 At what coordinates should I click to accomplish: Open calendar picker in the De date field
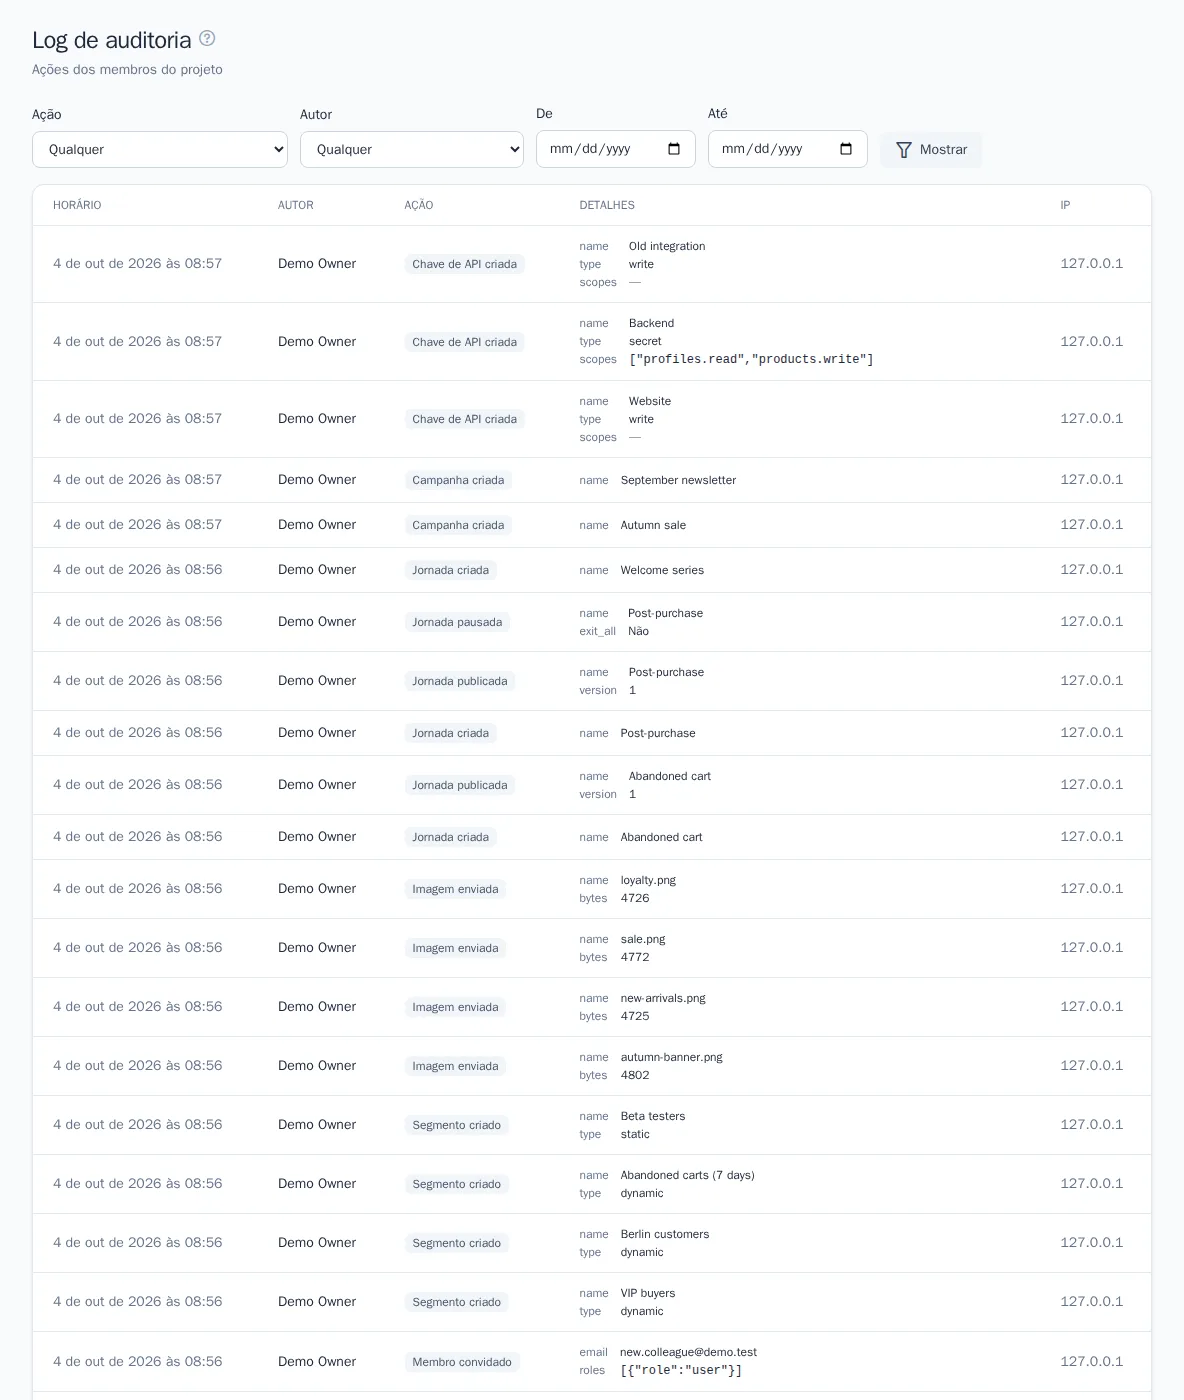[x=674, y=149]
